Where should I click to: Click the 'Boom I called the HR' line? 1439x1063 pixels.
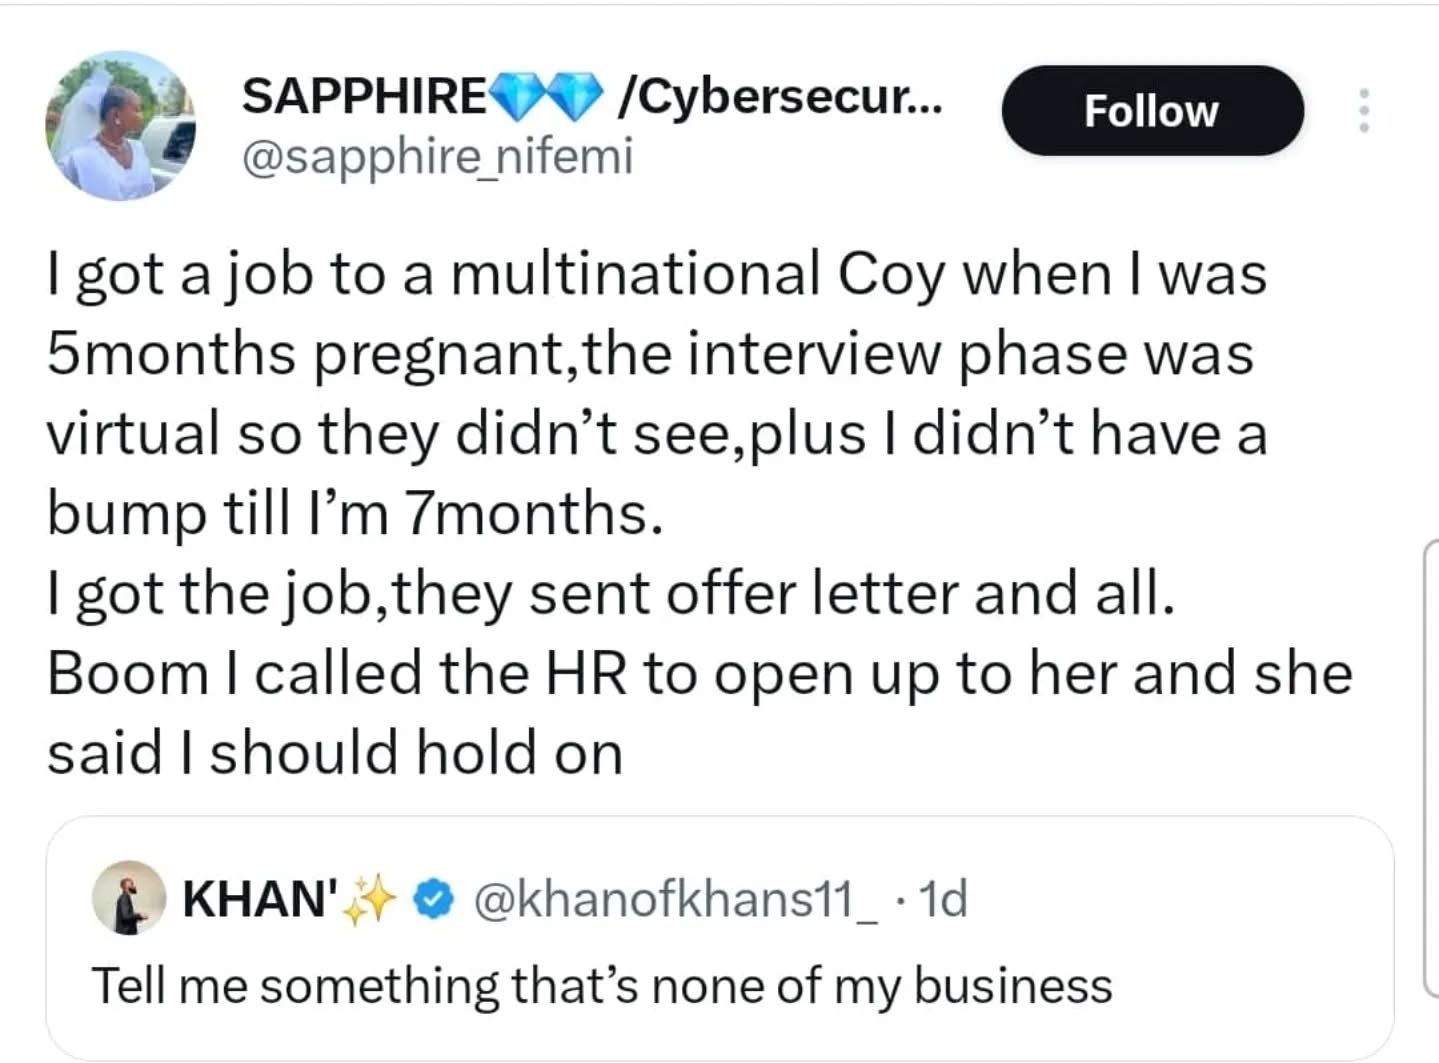[x=698, y=673]
